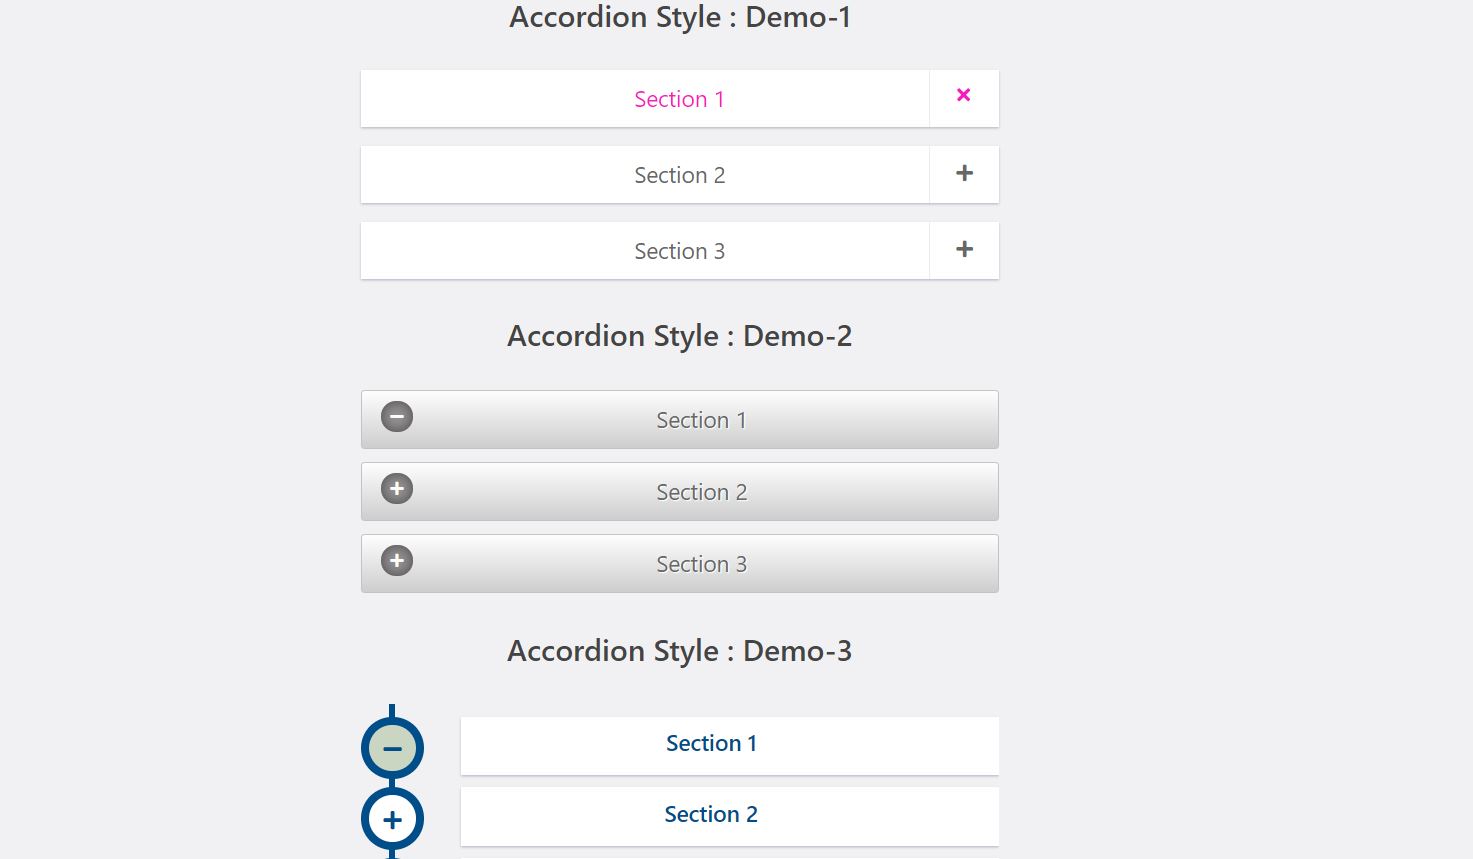Click the blue minus circle in Demo-3

(392, 748)
